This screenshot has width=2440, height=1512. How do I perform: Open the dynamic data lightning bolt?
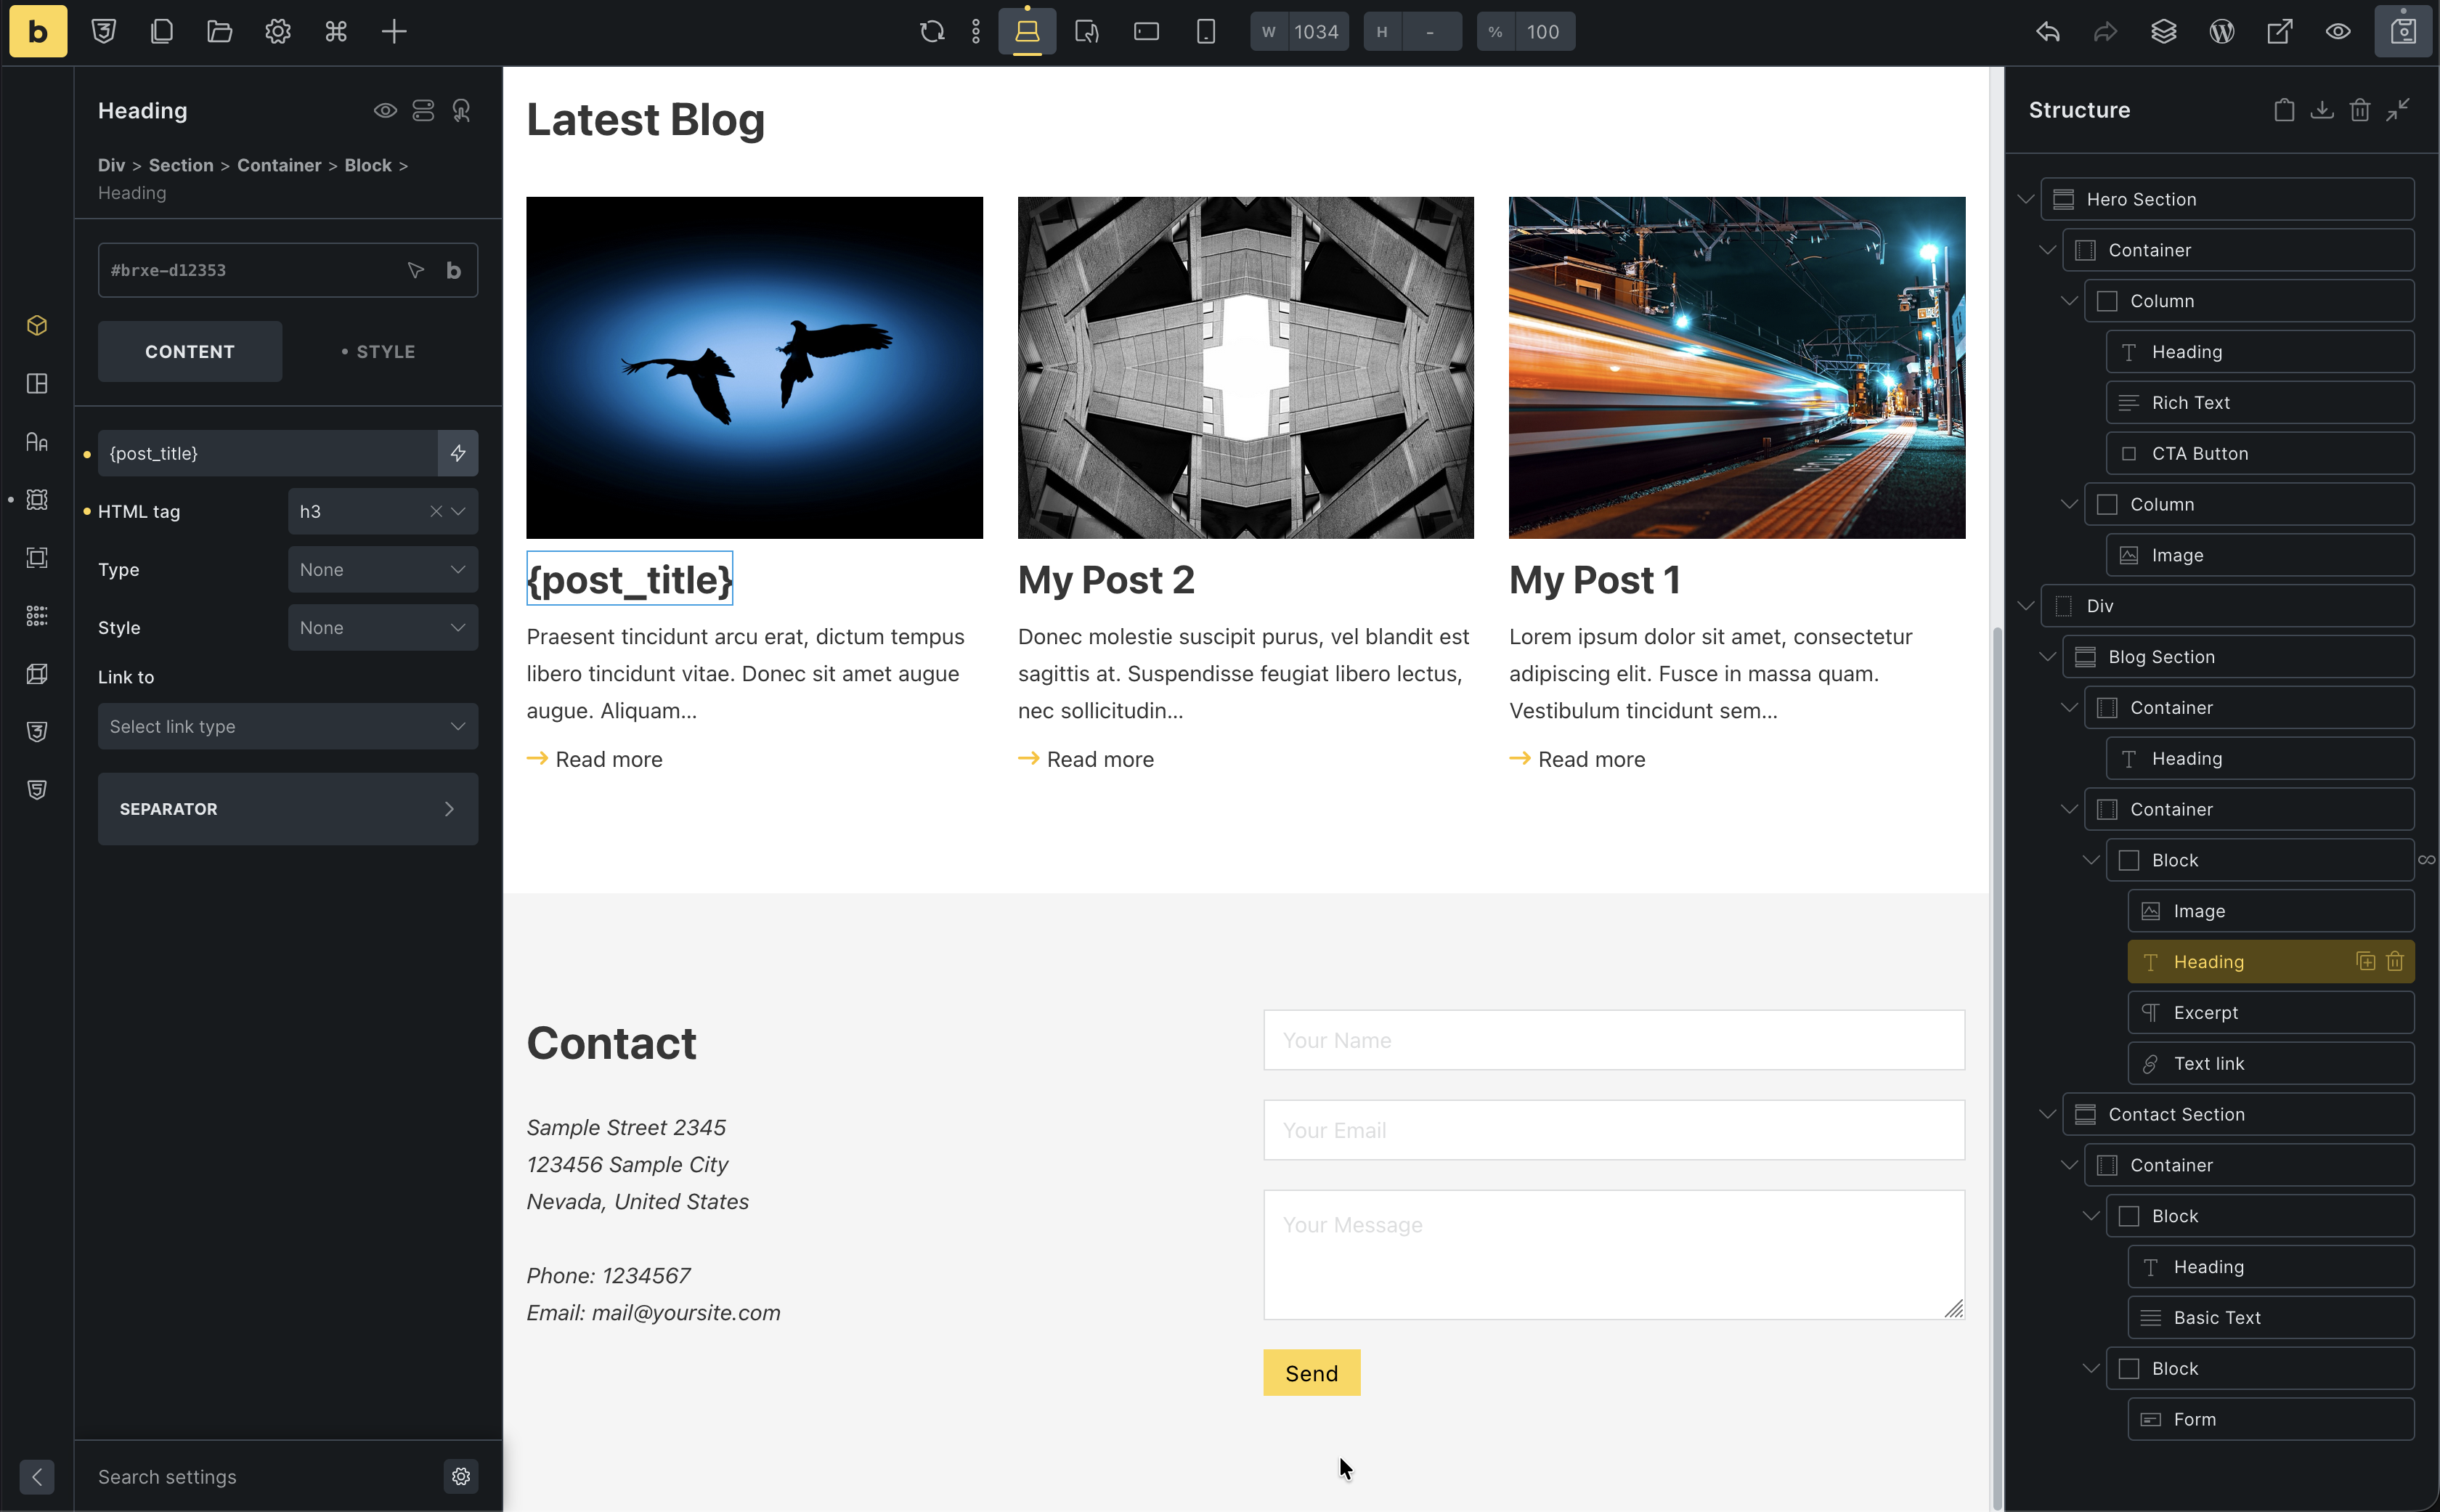[x=458, y=454]
